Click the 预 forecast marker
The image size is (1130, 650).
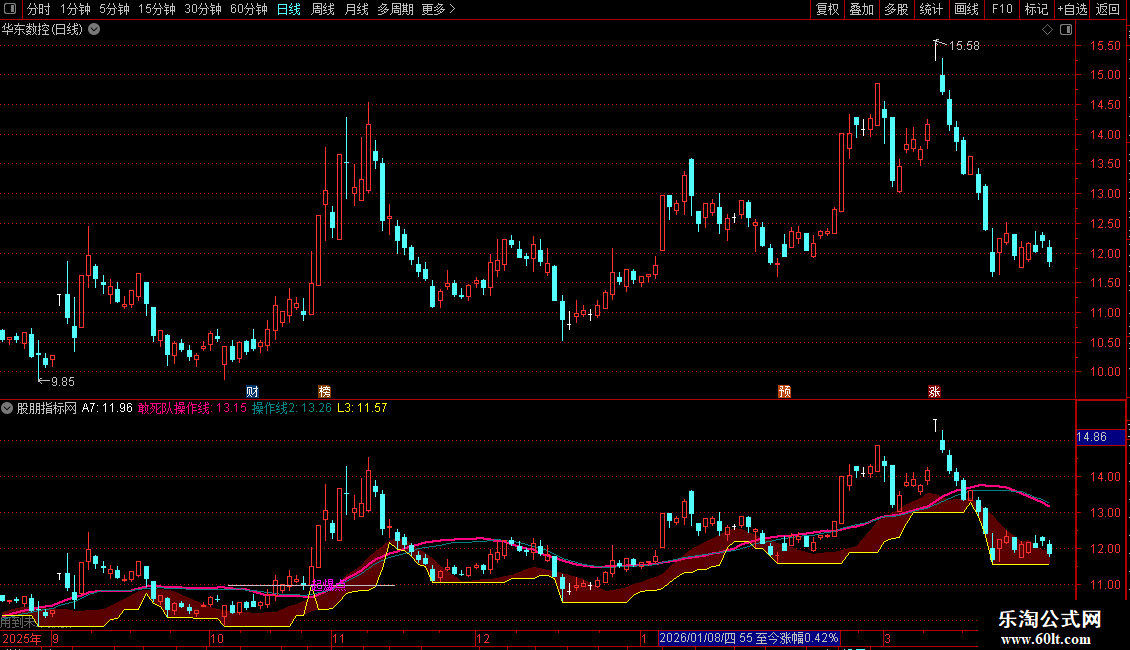(x=784, y=391)
